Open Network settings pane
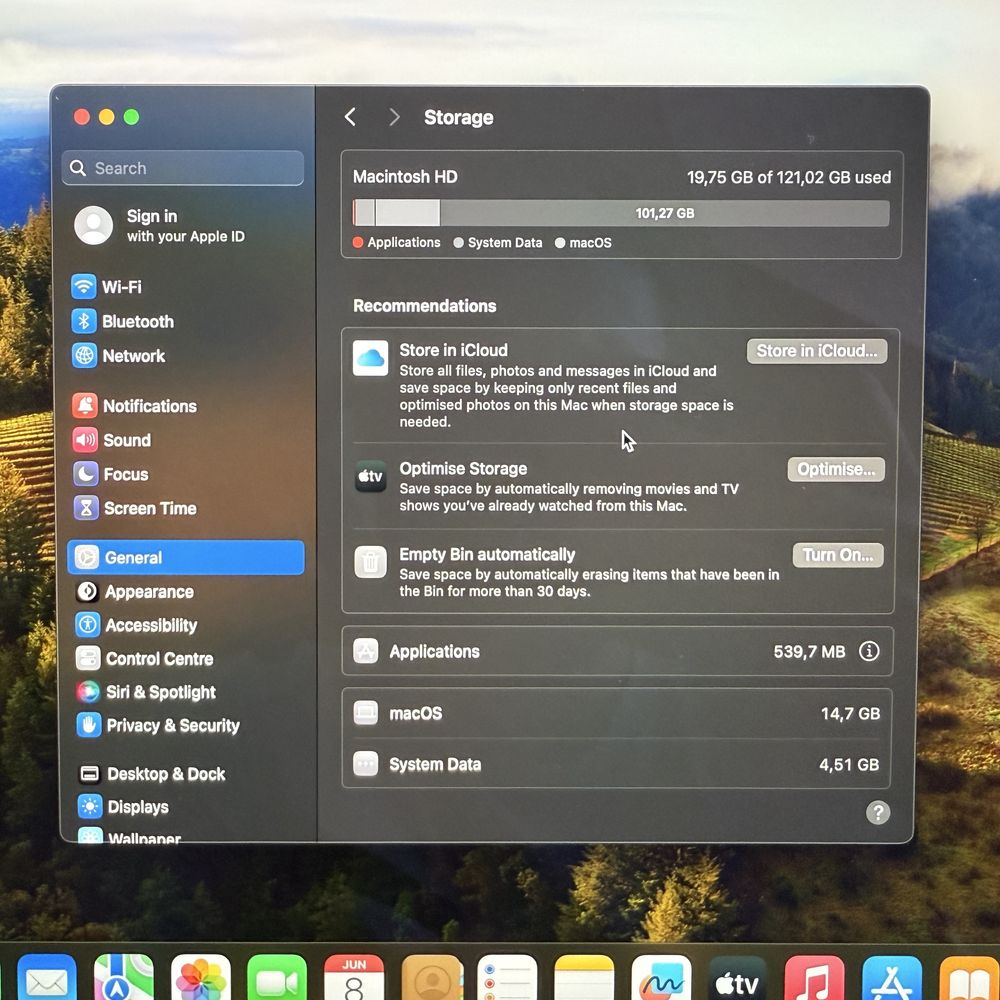Screen dimensions: 1000x1000 point(119,356)
